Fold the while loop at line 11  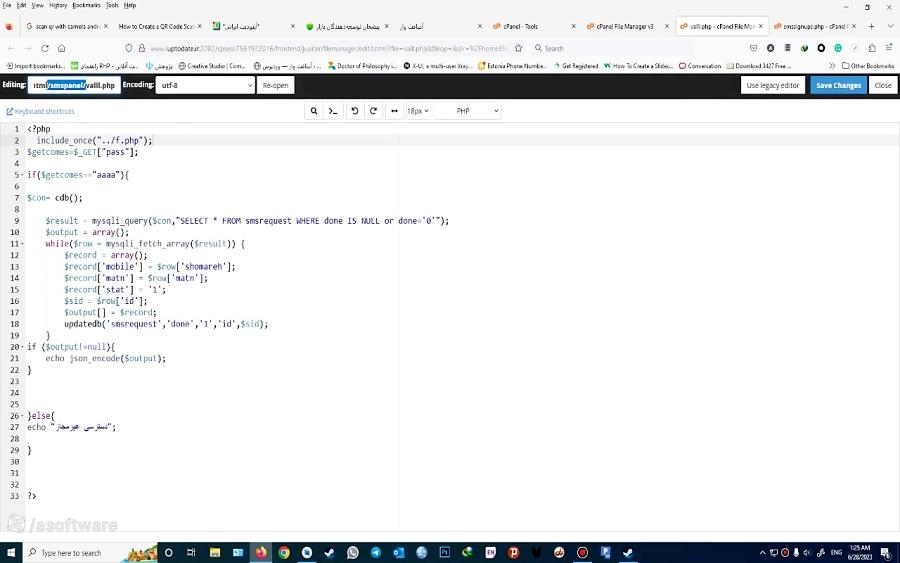[x=22, y=244]
